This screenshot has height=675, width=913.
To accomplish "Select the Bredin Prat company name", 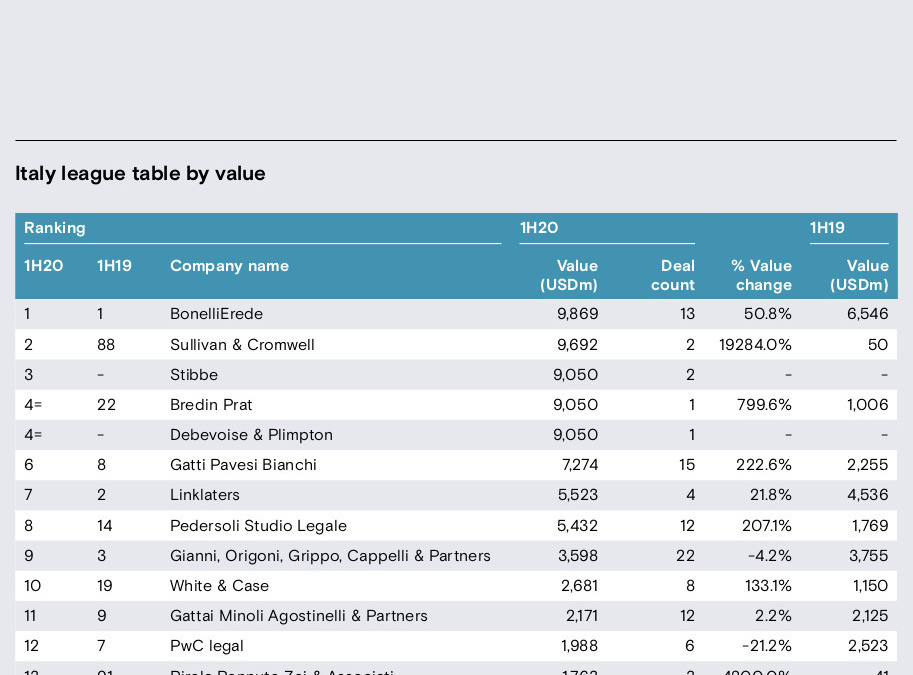I will 211,405.
